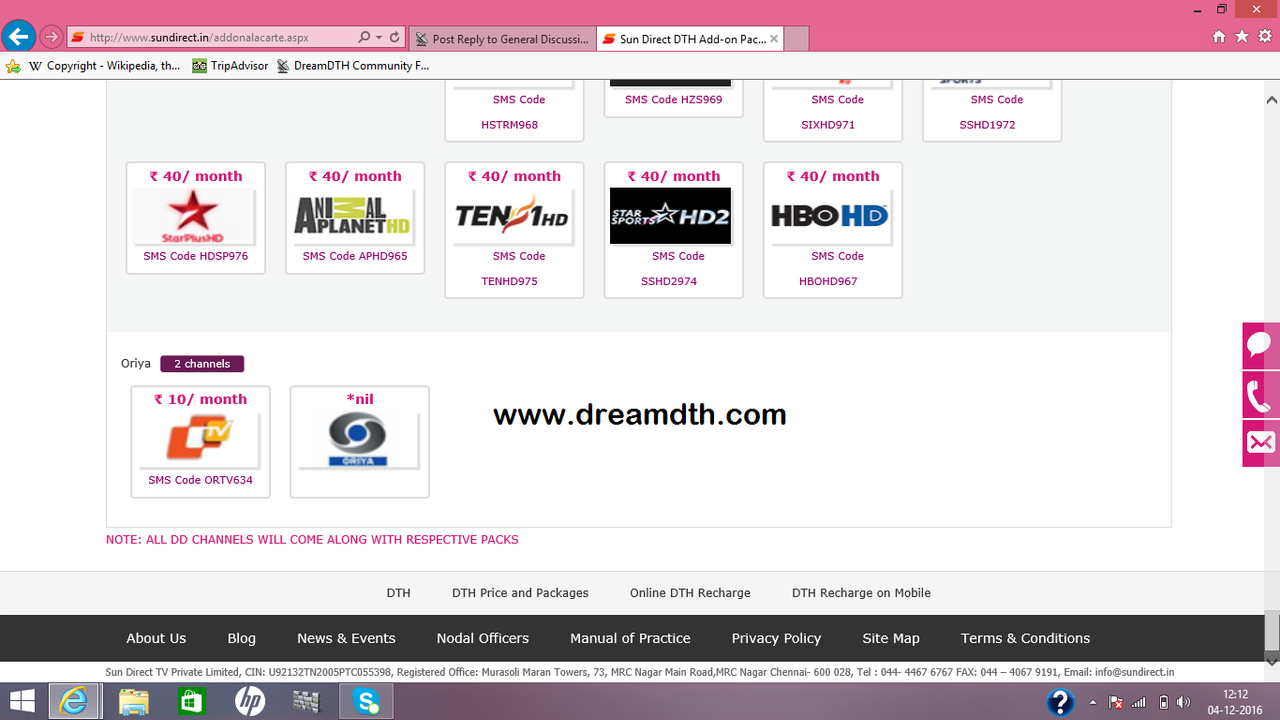Open Manual of Practice in footer menu
Image resolution: width=1280 pixels, height=720 pixels.
(x=630, y=638)
